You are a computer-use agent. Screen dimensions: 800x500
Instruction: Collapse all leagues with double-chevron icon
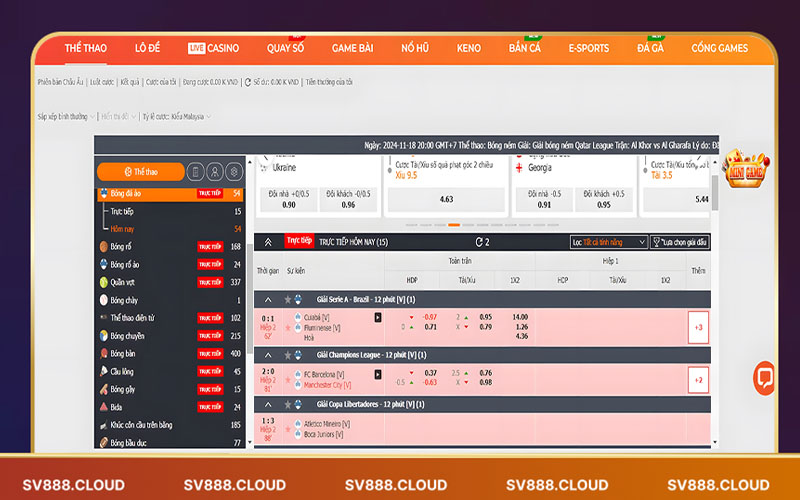[x=268, y=242]
